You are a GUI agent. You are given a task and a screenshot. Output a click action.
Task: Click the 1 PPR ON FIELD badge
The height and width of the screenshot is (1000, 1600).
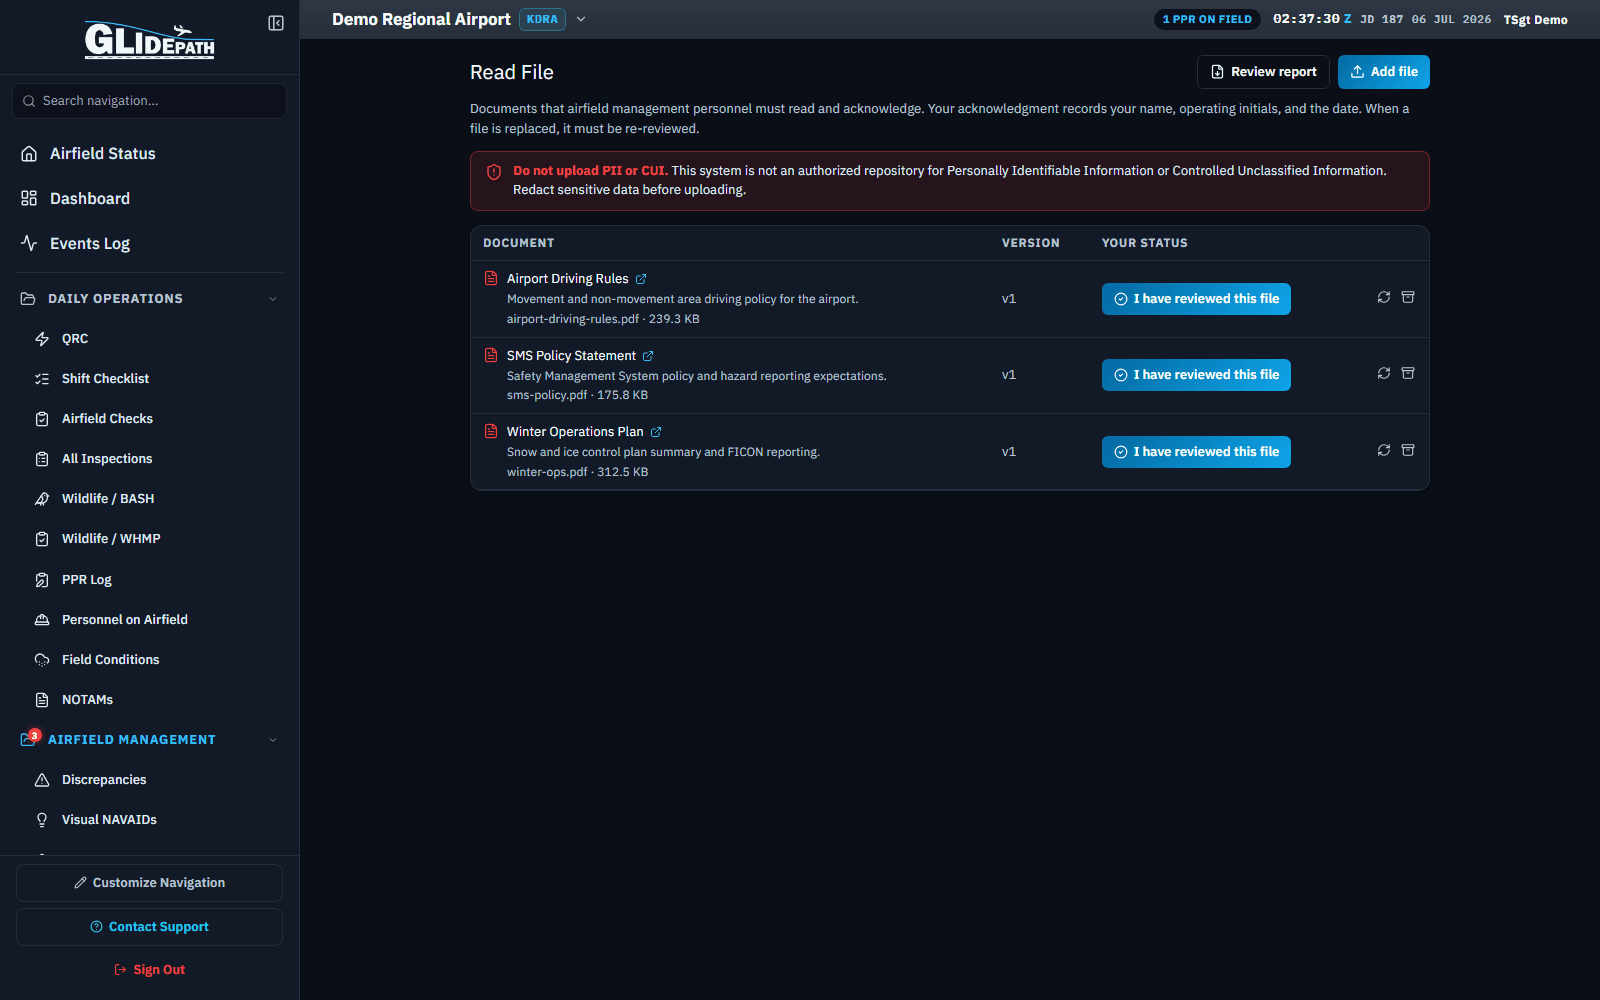(x=1207, y=19)
